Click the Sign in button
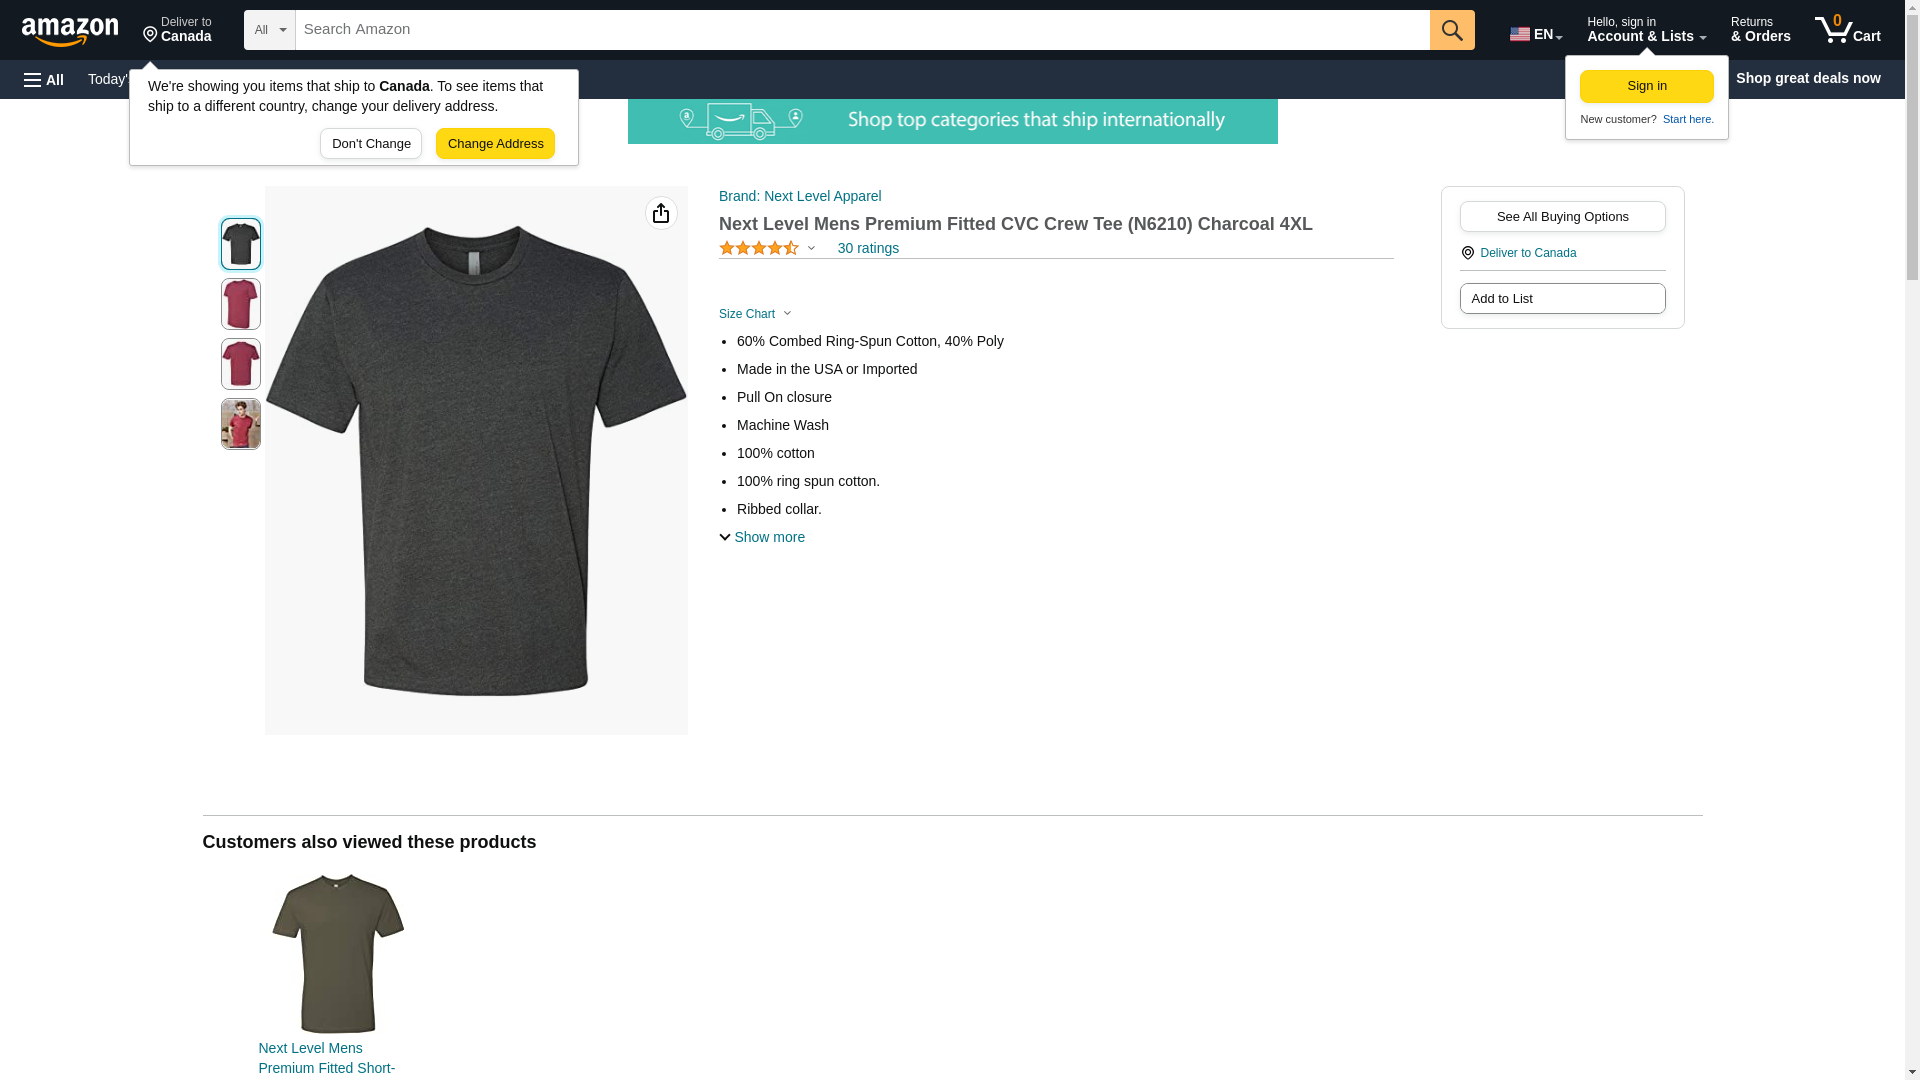The width and height of the screenshot is (1920, 1080). 1646,86
